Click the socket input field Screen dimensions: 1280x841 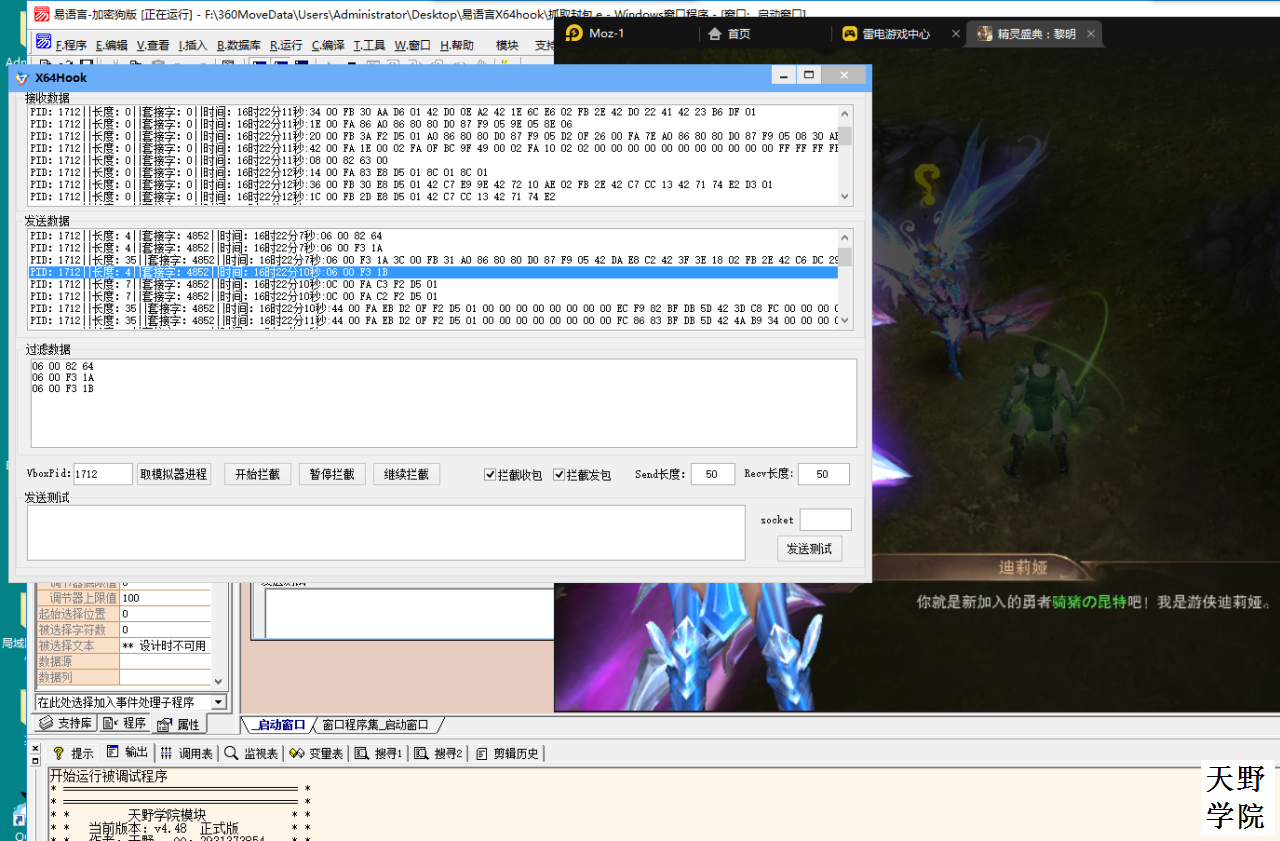(825, 520)
